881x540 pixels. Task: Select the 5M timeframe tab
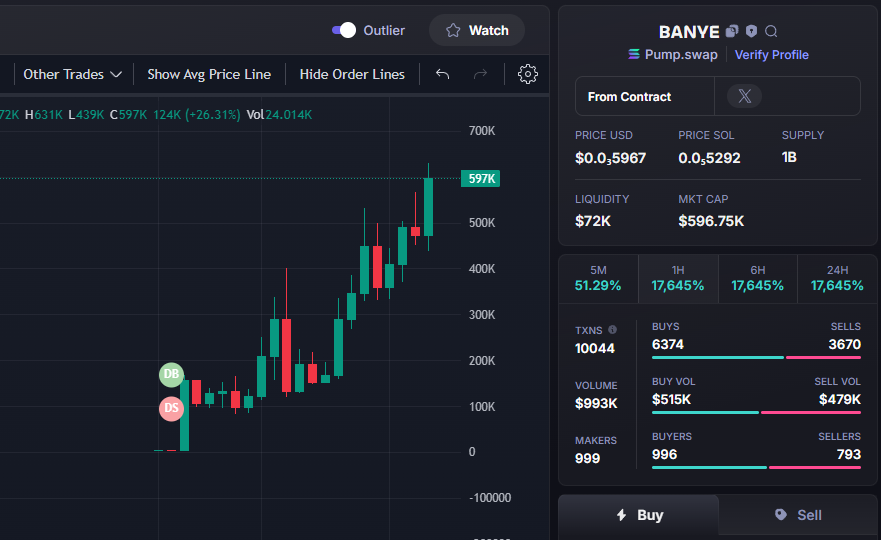point(598,279)
